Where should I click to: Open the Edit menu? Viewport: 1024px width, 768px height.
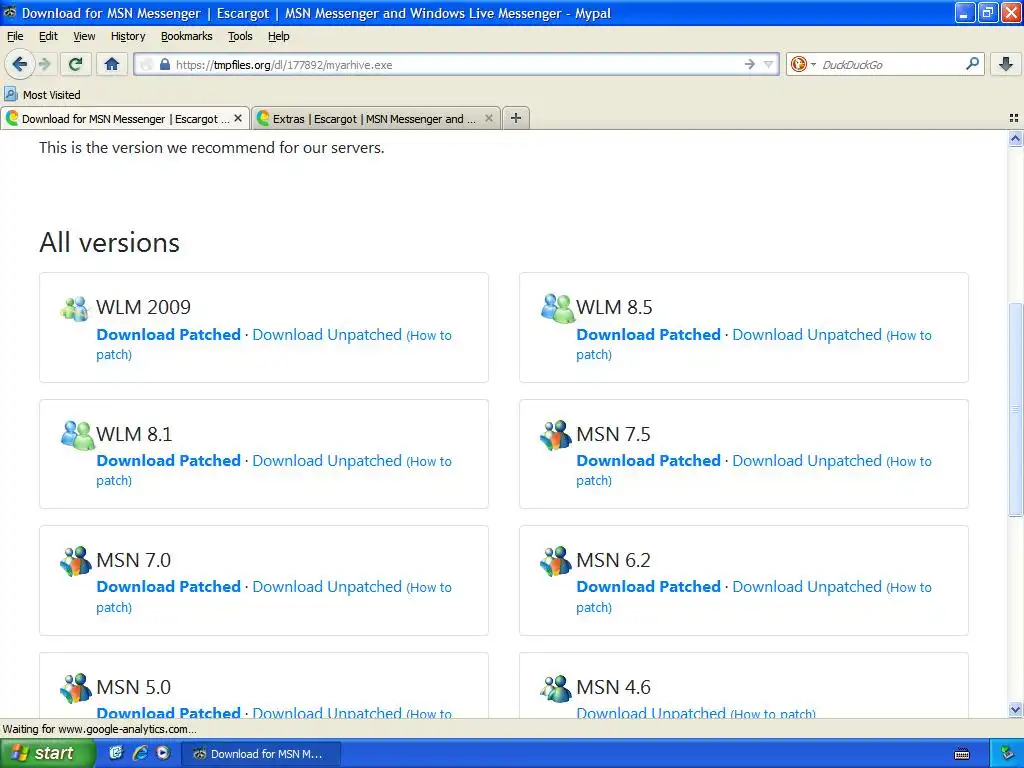tap(48, 36)
